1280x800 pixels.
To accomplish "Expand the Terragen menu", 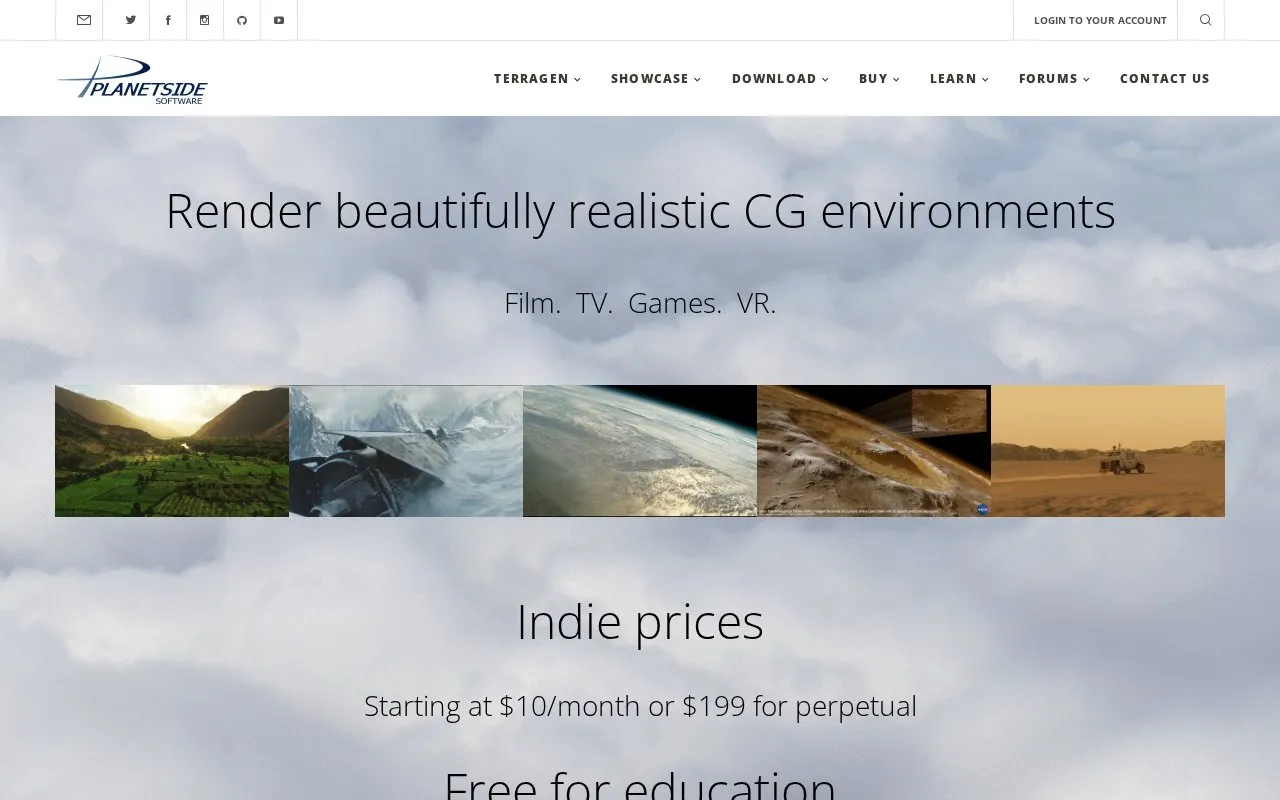I will click(537, 78).
